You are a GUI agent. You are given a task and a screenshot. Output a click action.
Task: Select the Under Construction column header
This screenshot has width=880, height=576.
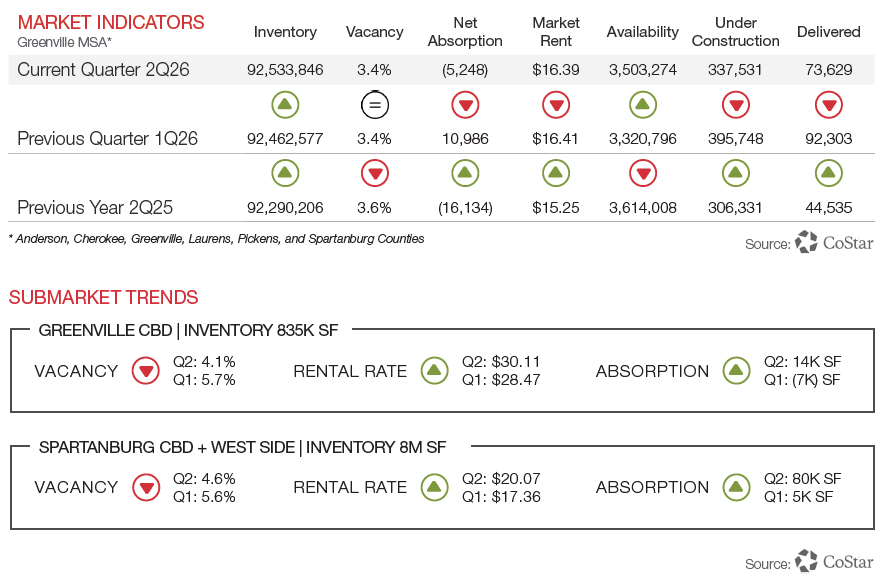pyautogui.click(x=736, y=32)
